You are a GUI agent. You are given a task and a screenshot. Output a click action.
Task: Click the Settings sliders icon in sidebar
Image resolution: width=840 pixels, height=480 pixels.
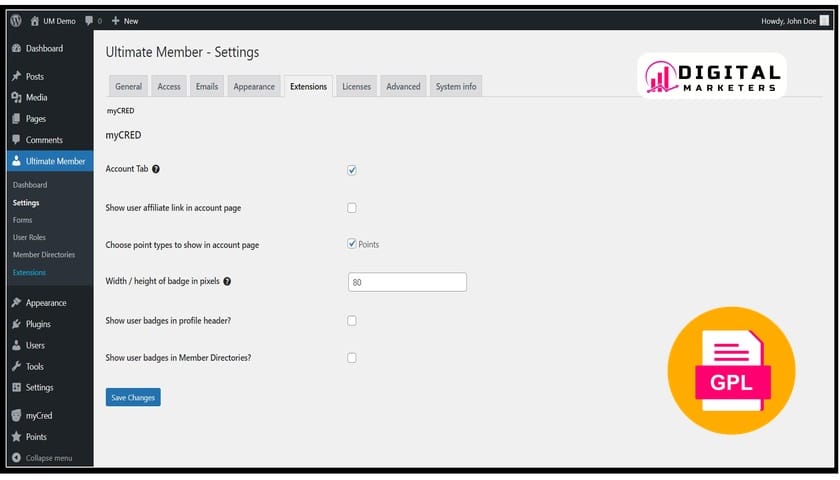[17, 387]
